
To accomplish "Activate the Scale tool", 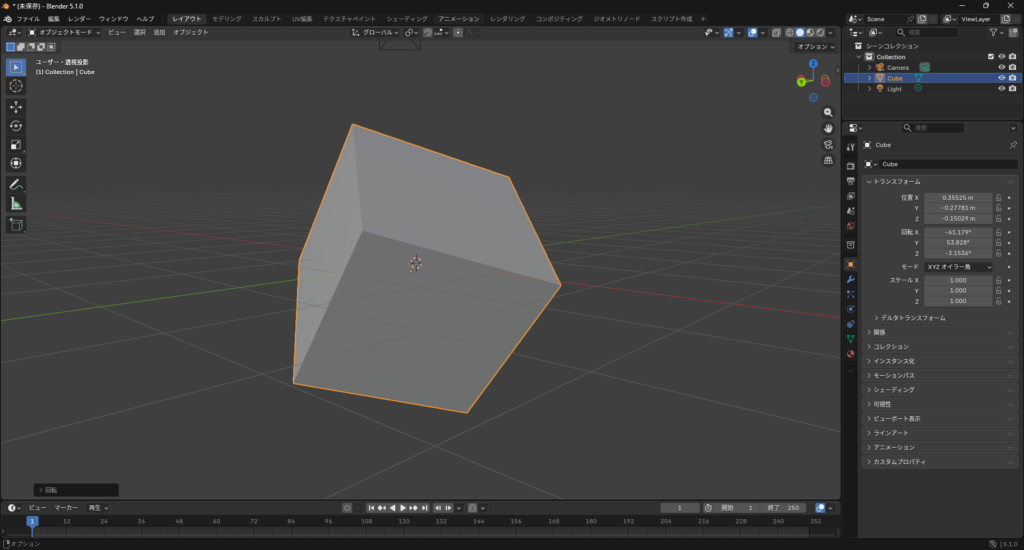I will coord(16,144).
